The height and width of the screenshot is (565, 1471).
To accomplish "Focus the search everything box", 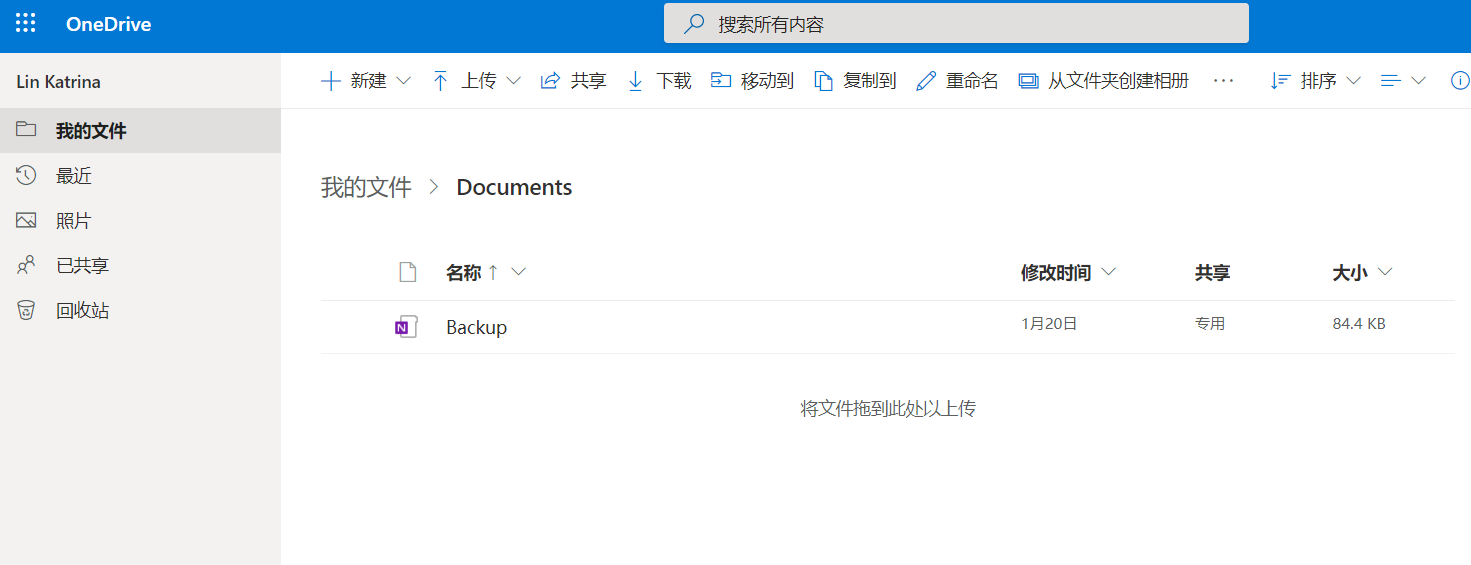I will pyautogui.click(x=956, y=24).
